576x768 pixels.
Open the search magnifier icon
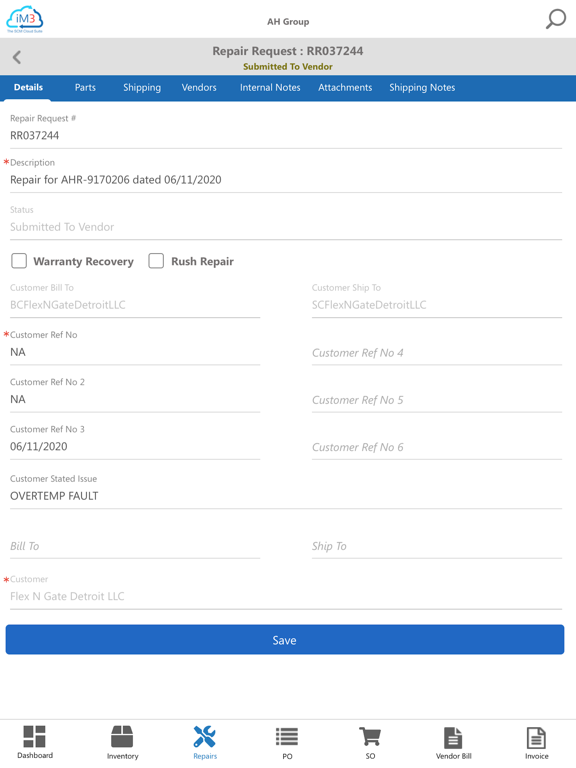pyautogui.click(x=556, y=19)
